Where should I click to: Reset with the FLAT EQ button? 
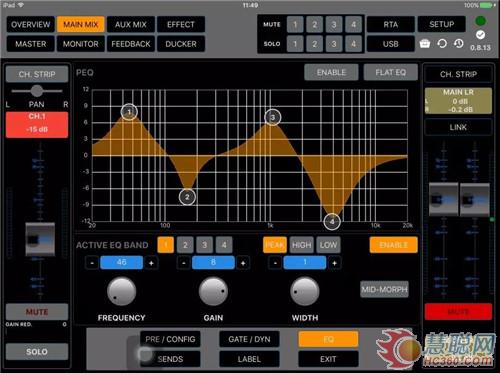(x=391, y=72)
